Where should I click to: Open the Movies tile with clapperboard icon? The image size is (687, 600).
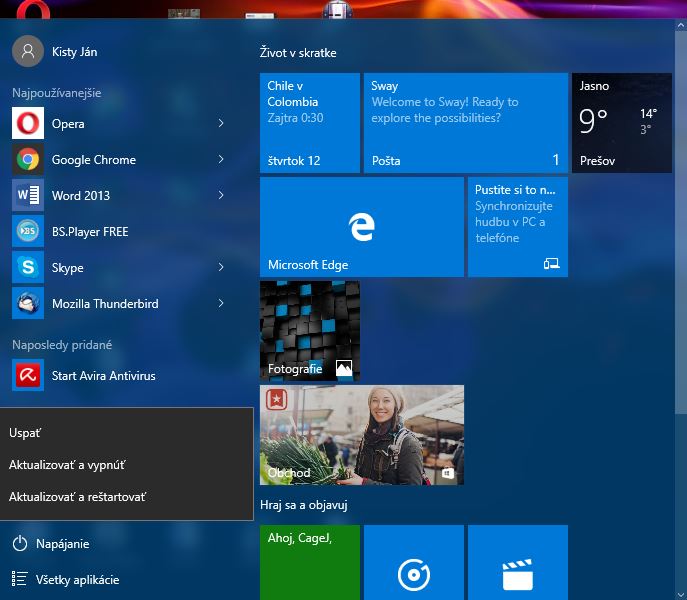[518, 562]
